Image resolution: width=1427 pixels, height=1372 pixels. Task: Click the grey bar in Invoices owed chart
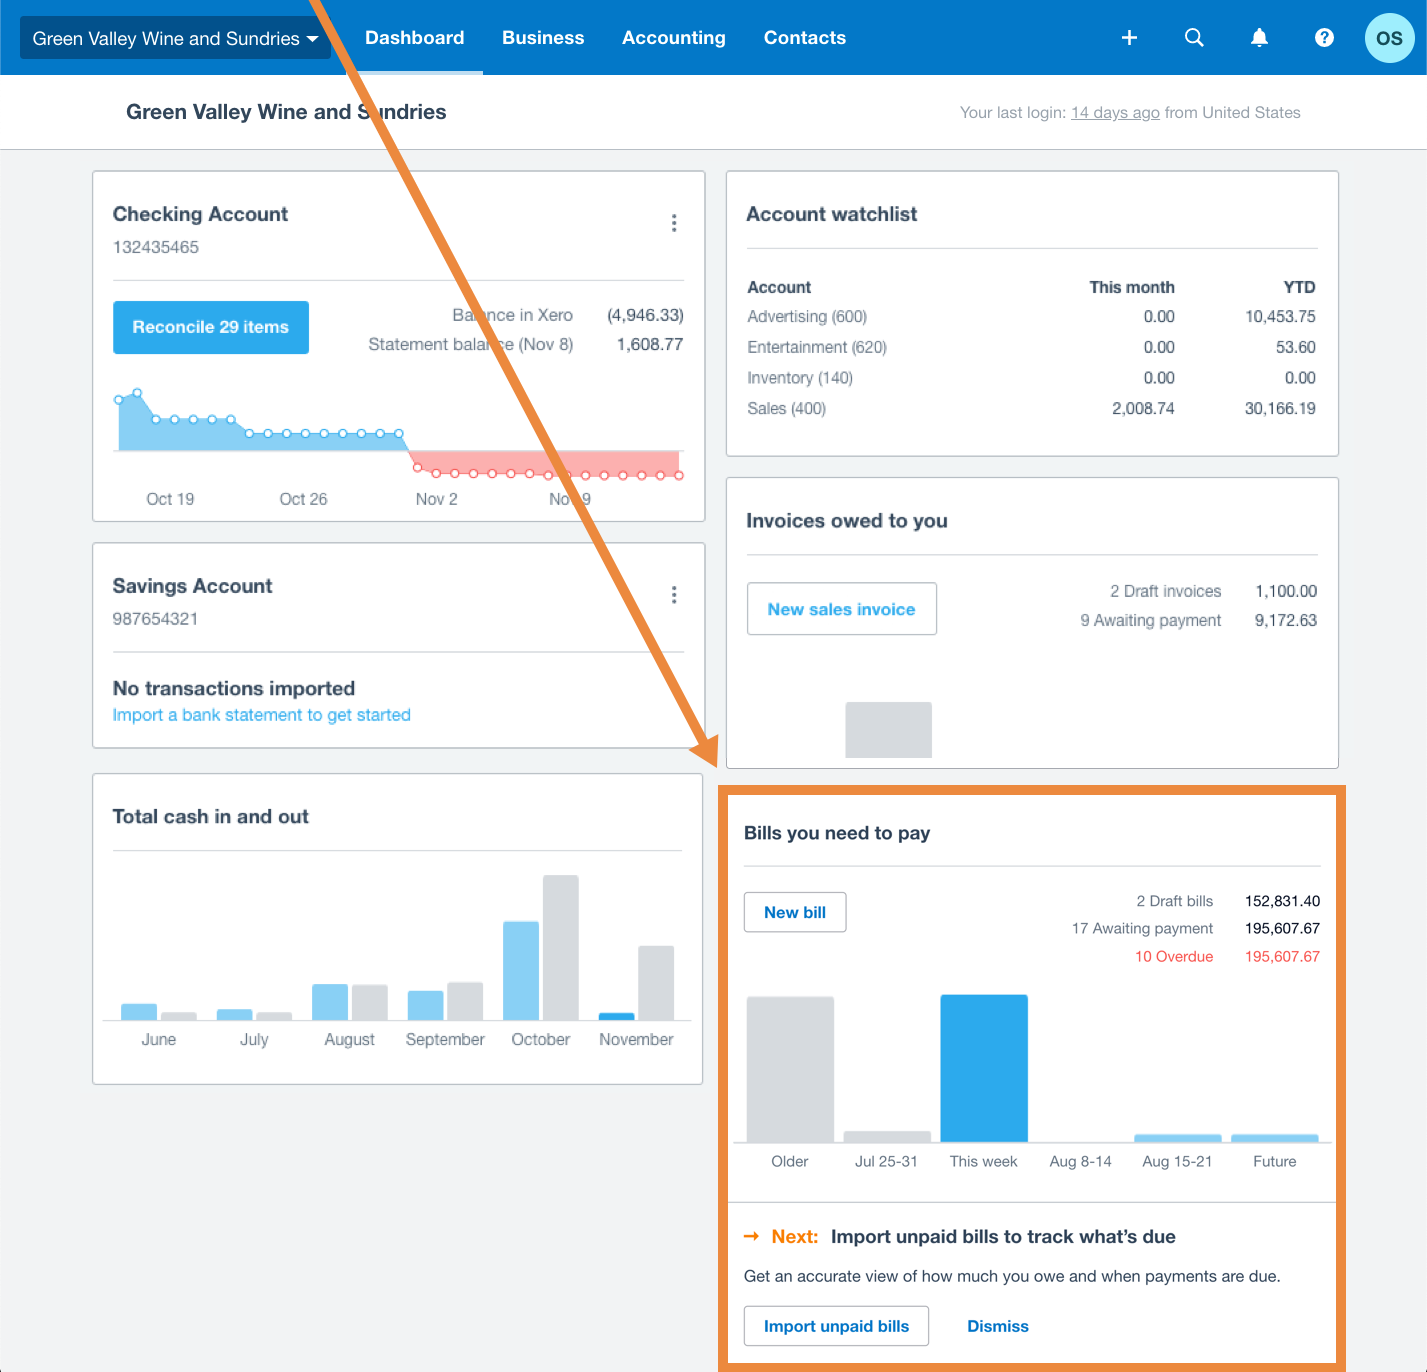[x=889, y=730]
